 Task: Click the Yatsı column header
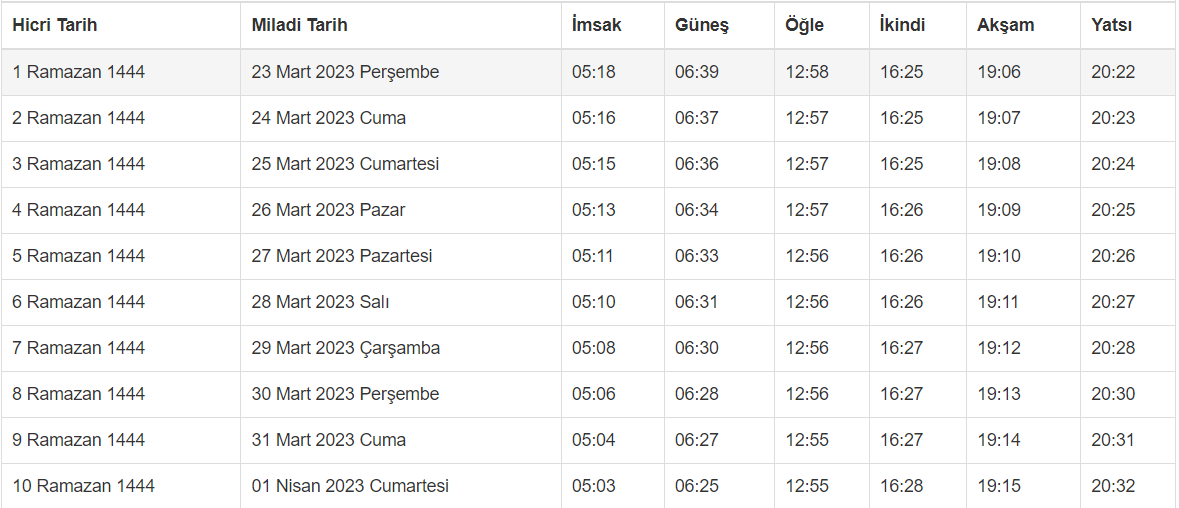1111,25
